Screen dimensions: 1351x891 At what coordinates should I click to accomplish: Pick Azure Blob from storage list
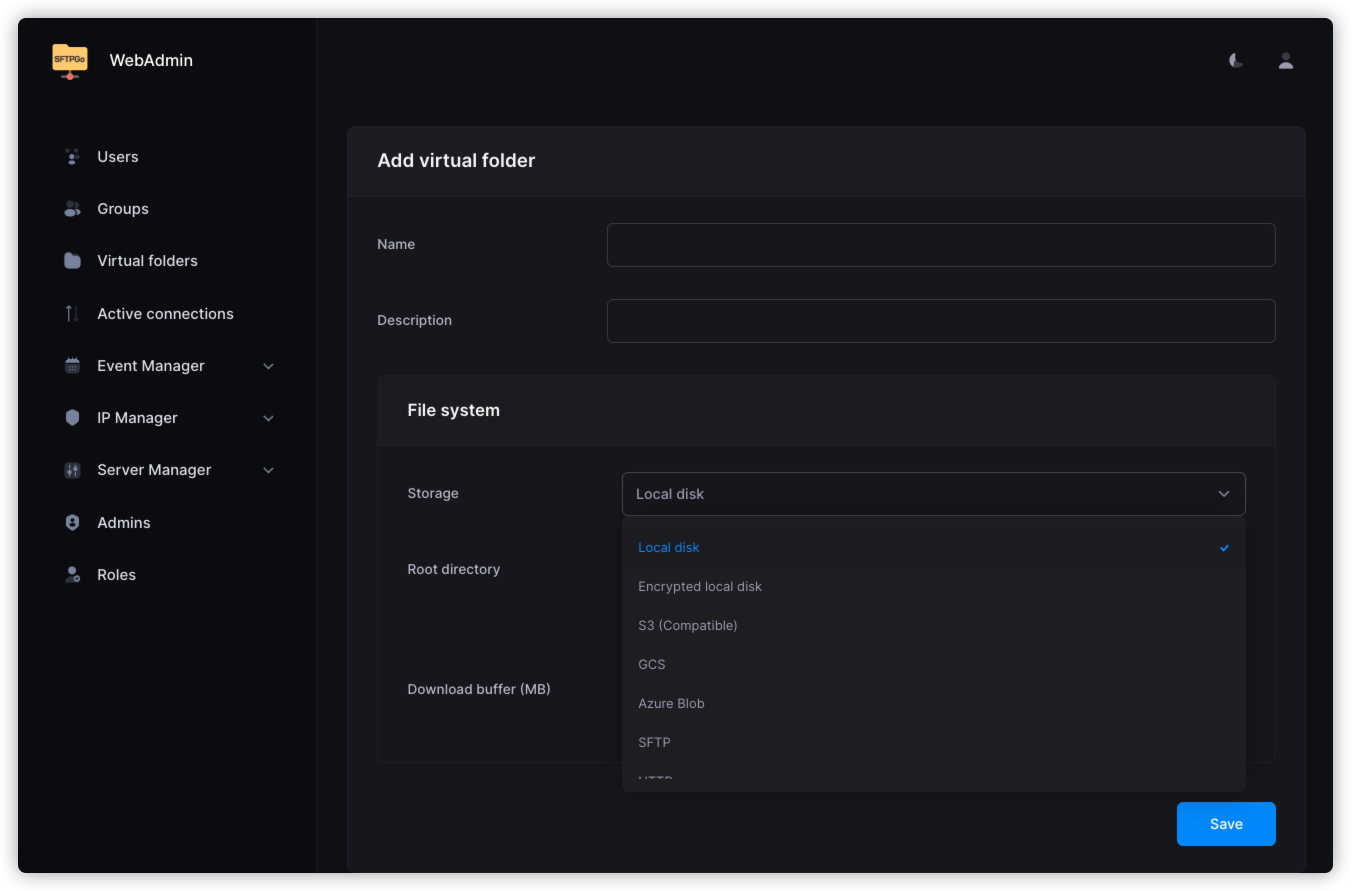pyautogui.click(x=671, y=704)
